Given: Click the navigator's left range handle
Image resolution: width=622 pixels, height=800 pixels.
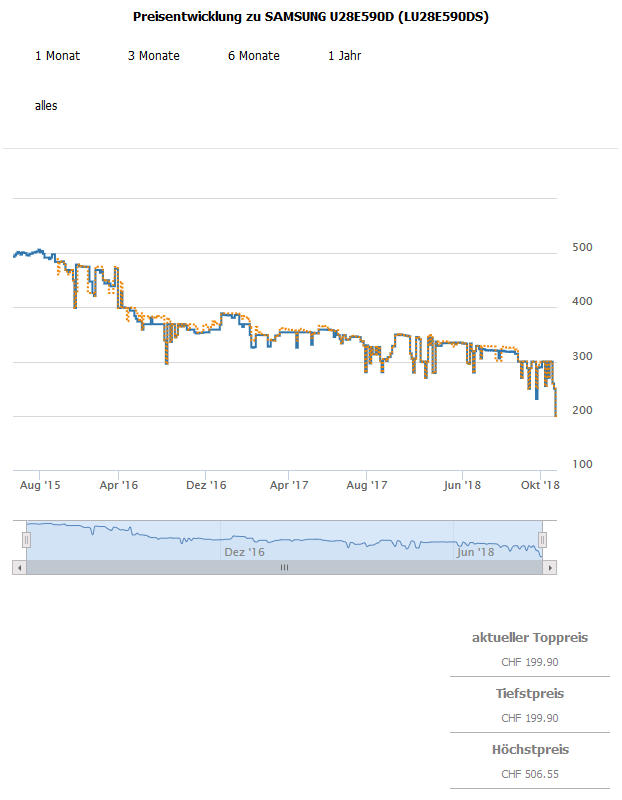Looking at the screenshot, I should tap(27, 540).
